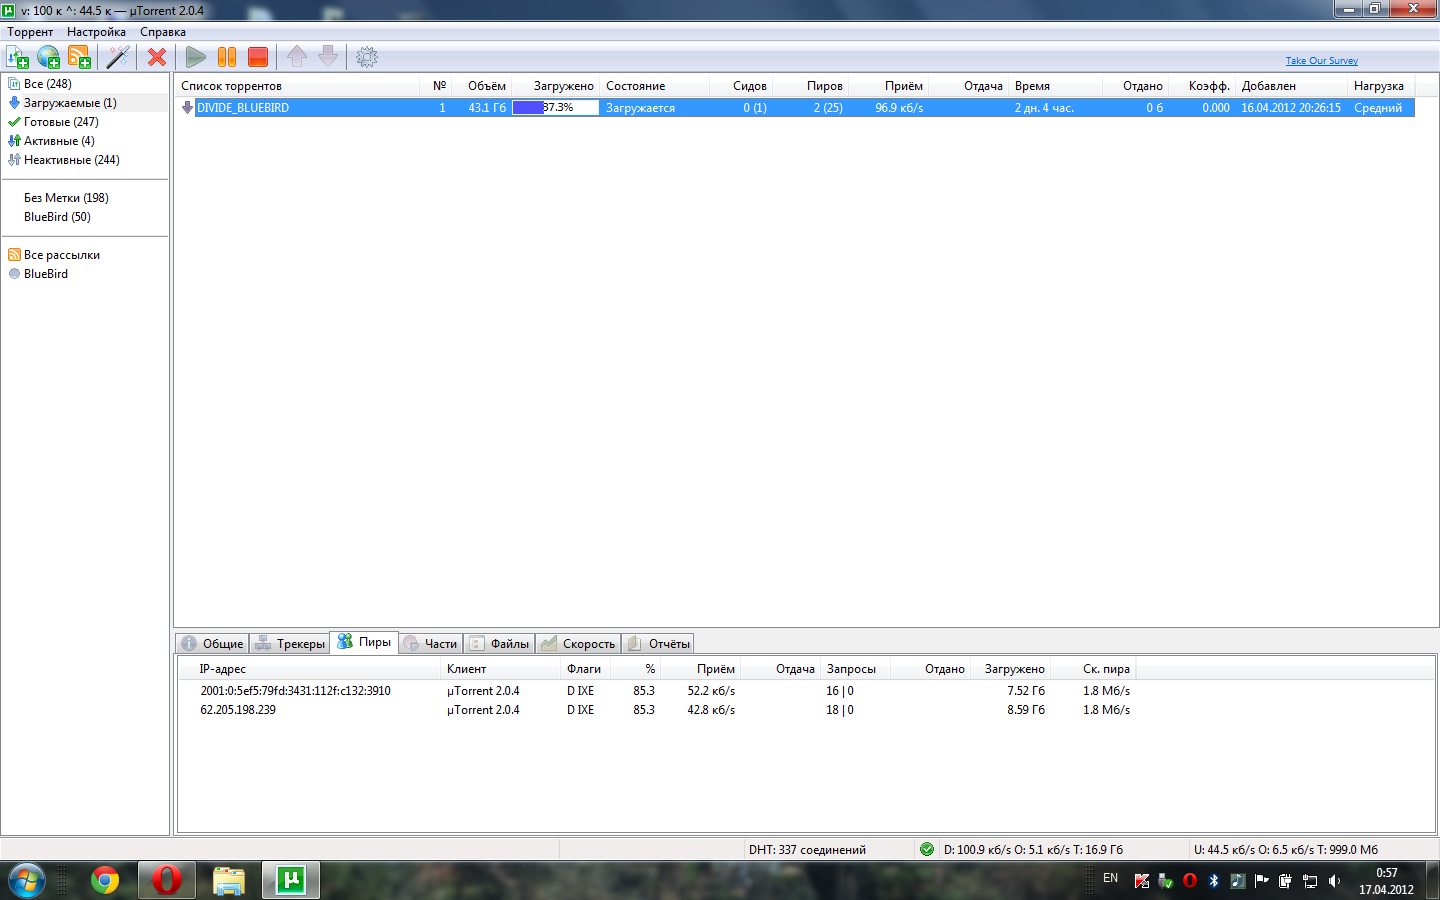Sort torrents by Объём column header
The height and width of the screenshot is (900, 1440).
[x=482, y=86]
